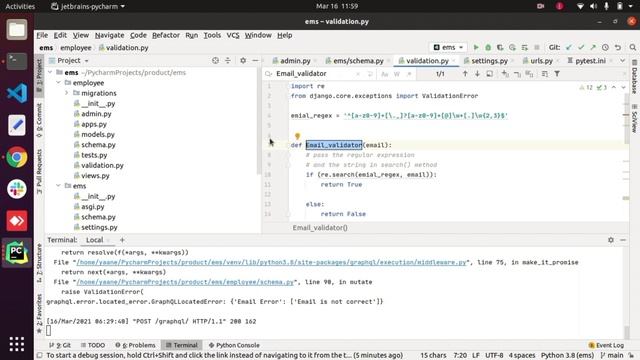The width and height of the screenshot is (640, 360).
Task: Toggle Match Case in find bar
Action: coord(384,74)
